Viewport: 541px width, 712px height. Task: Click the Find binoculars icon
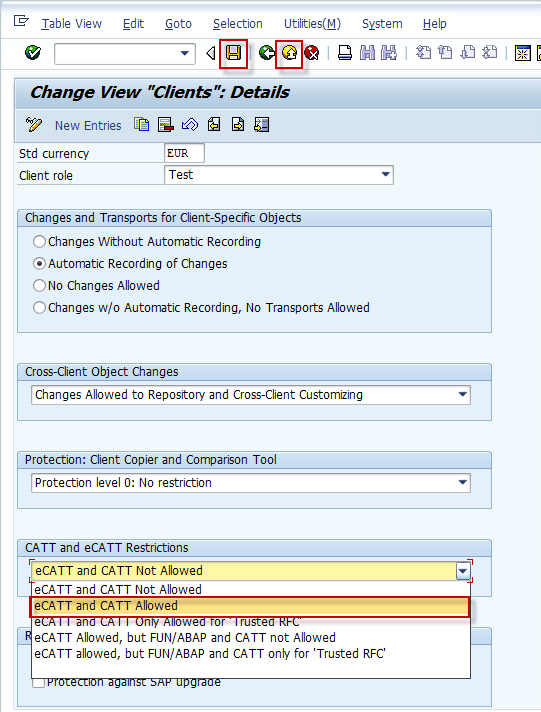point(367,54)
